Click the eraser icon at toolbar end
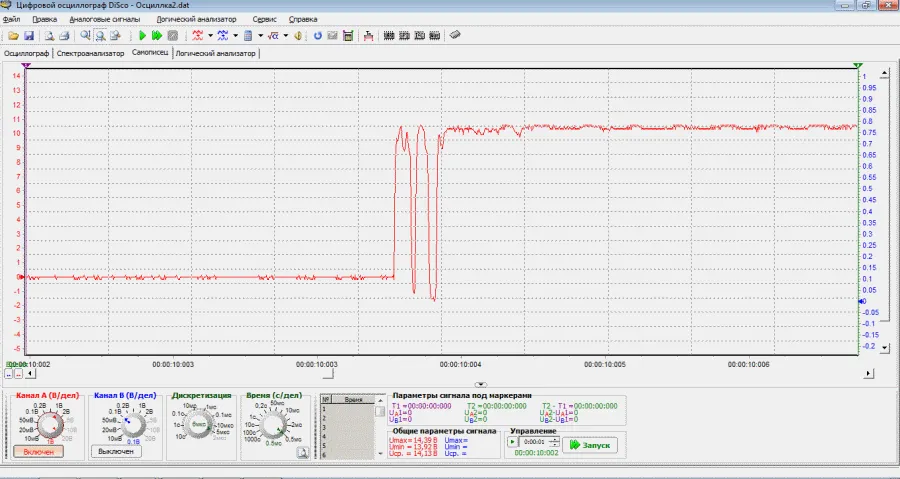 455,35
